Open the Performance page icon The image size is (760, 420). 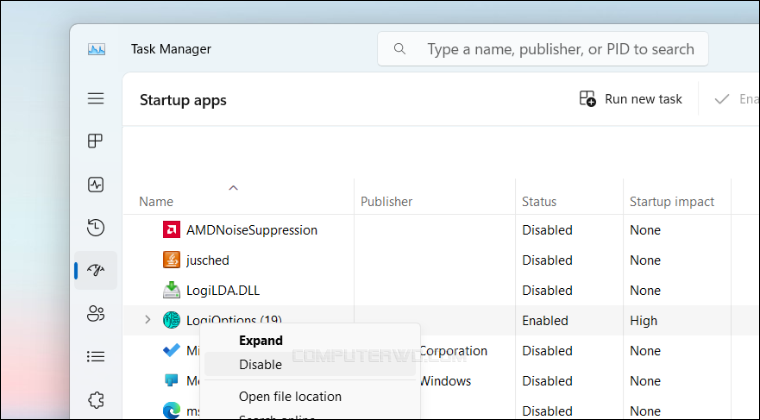tap(95, 185)
